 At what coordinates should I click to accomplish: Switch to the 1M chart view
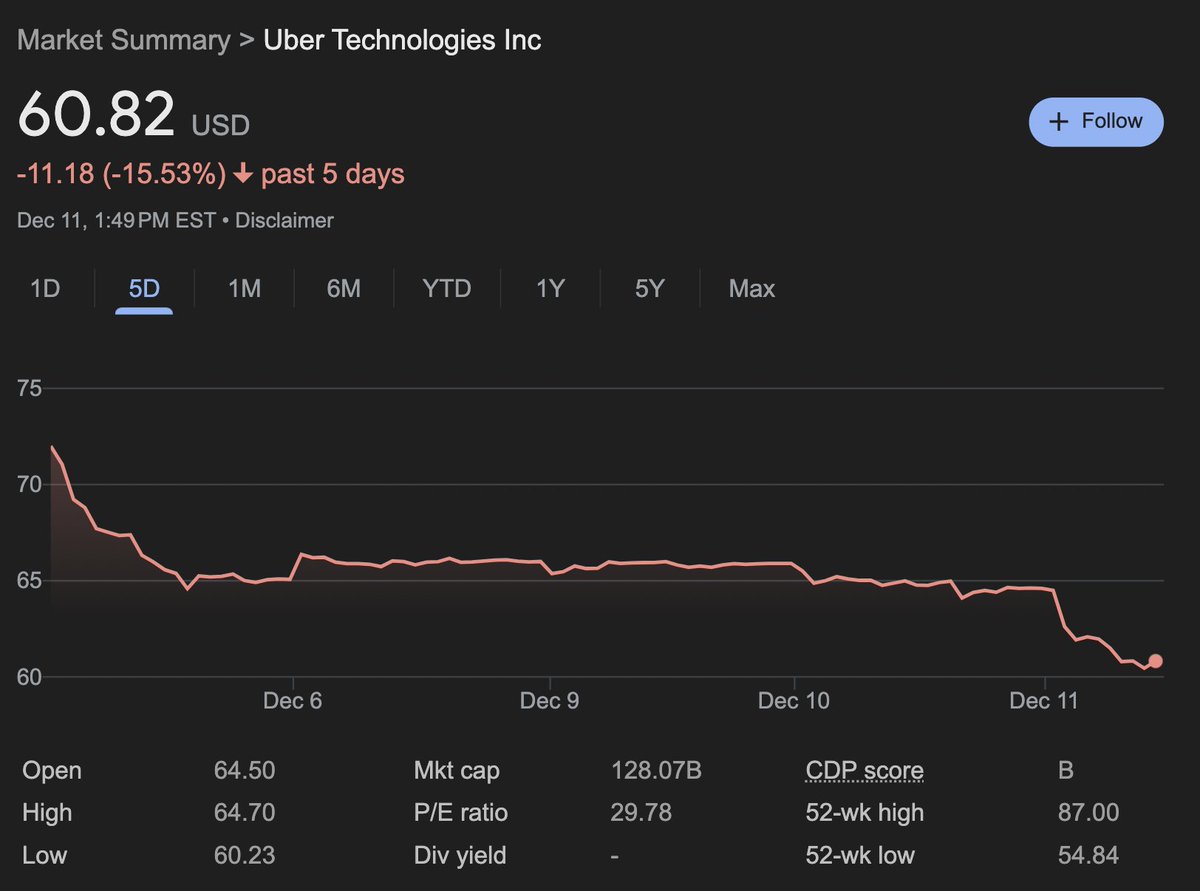click(x=243, y=288)
